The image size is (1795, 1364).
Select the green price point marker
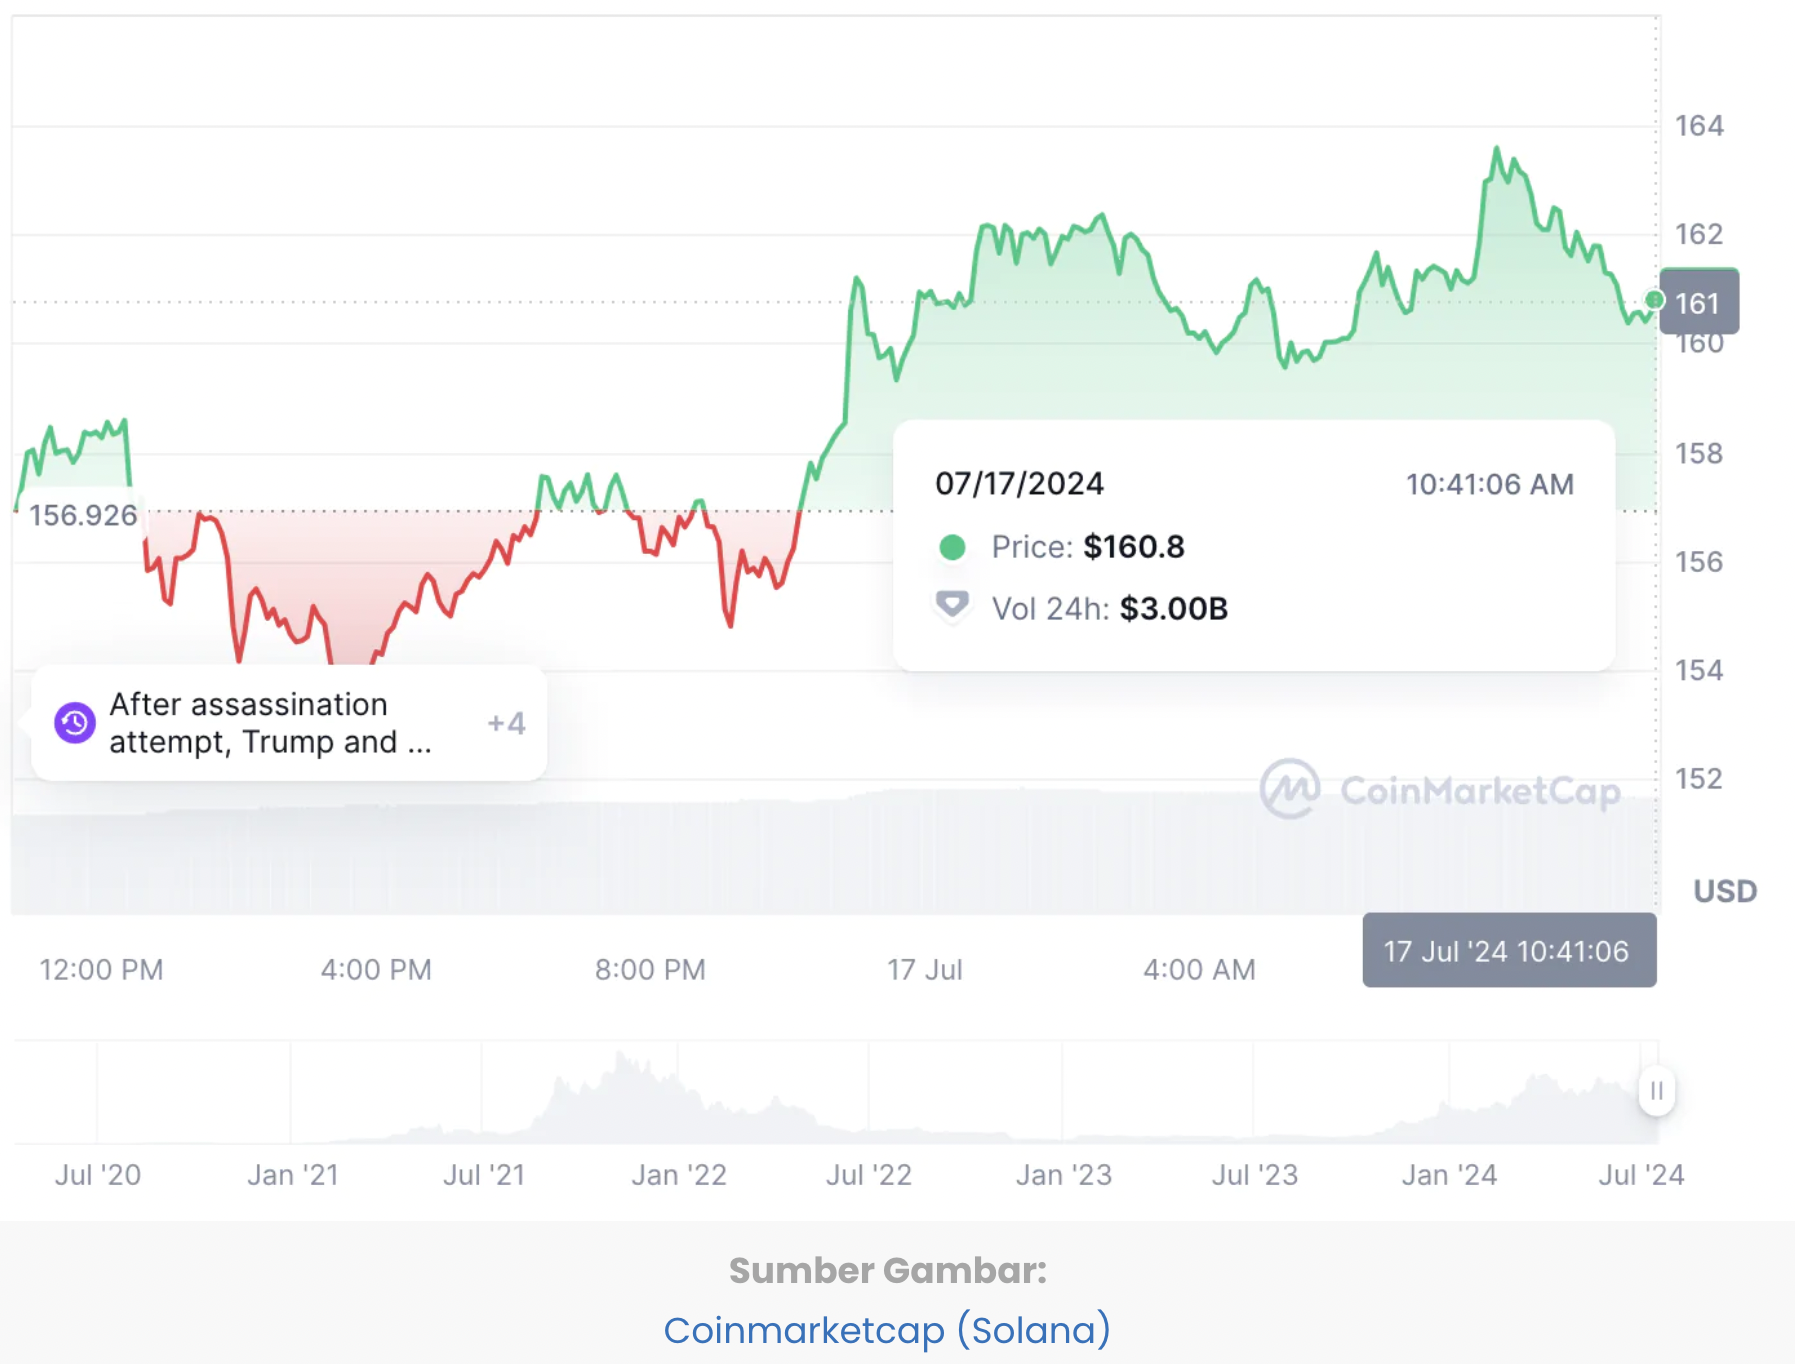[1654, 300]
